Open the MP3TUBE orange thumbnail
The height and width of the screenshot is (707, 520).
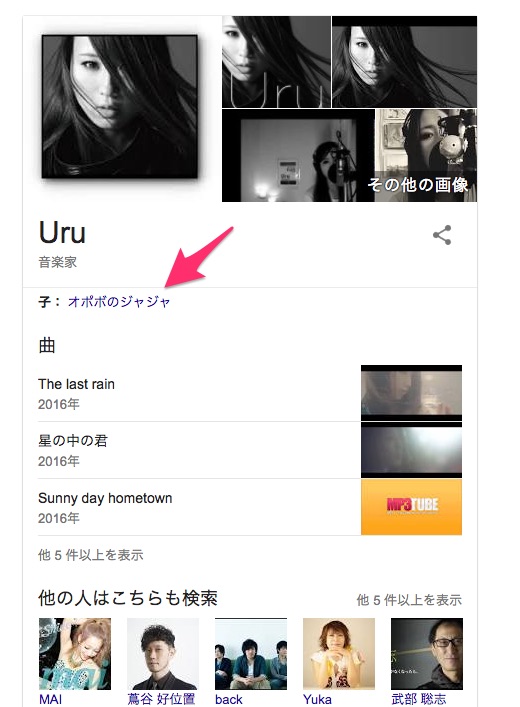411,507
